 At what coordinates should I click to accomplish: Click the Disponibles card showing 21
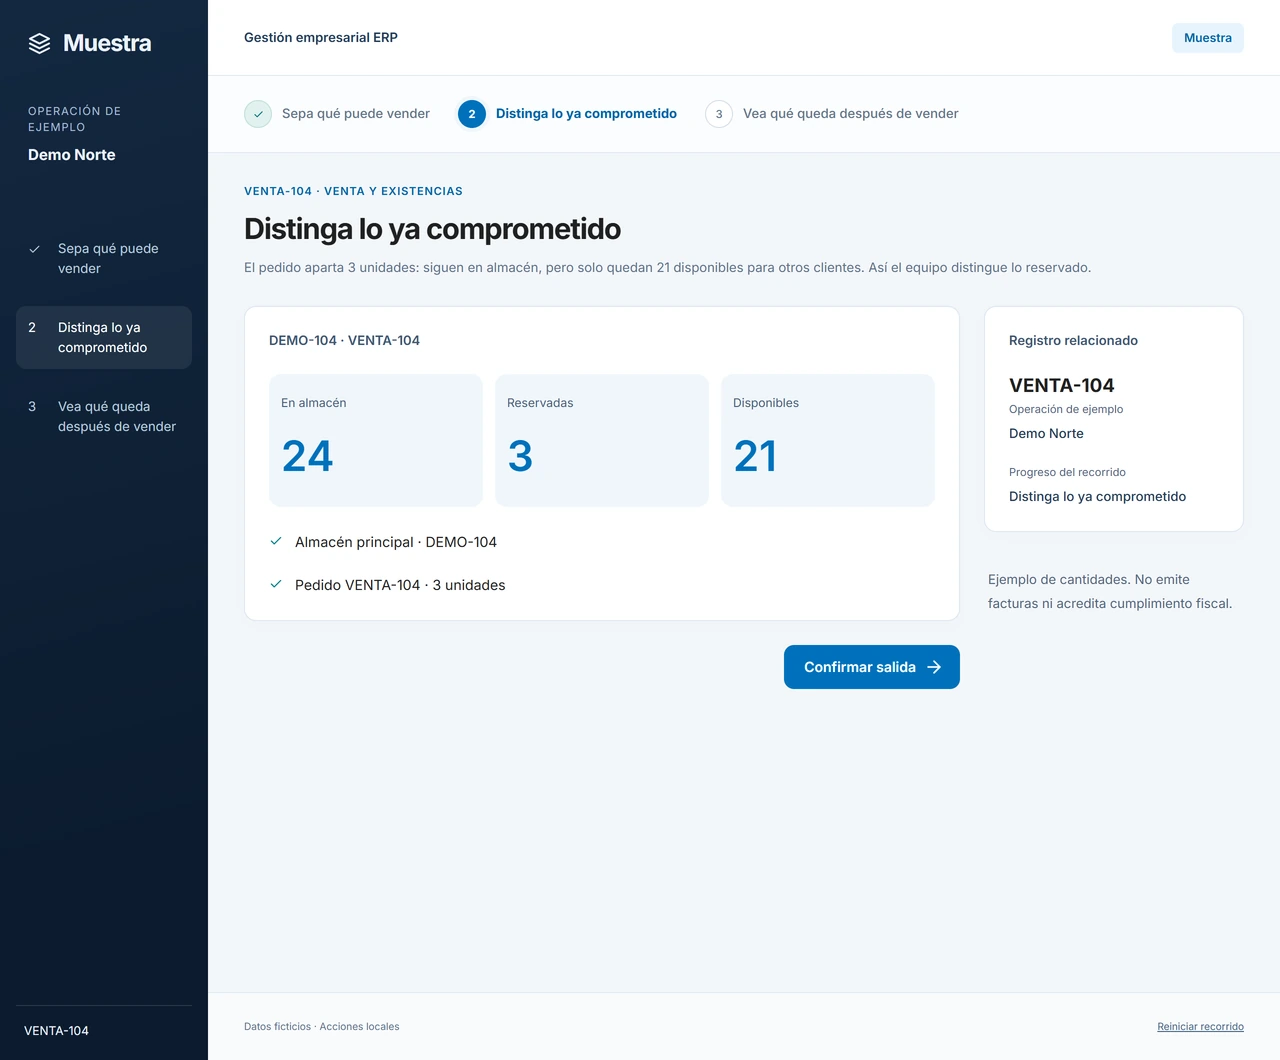click(828, 440)
